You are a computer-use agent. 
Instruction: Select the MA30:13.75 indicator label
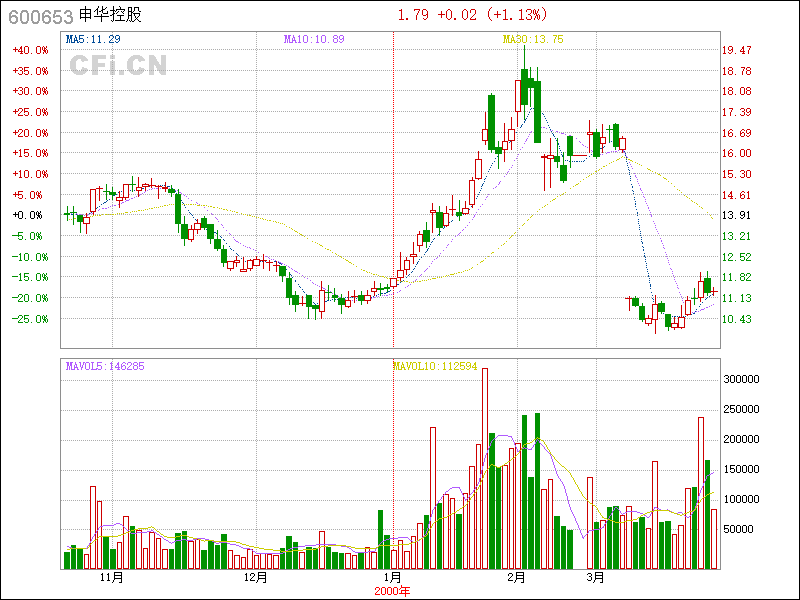click(533, 39)
